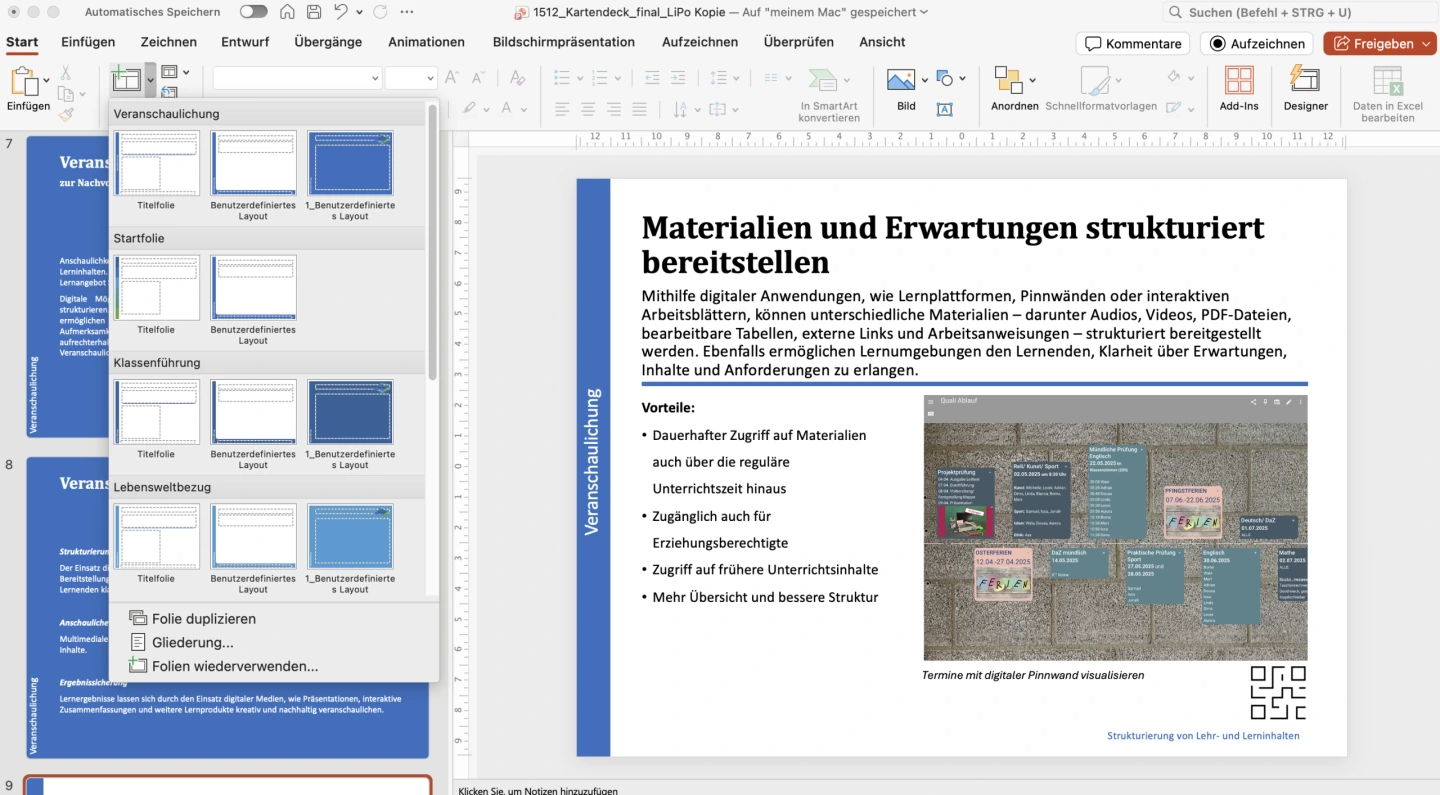Toggle the Automatisches Speichern switch
The width and height of the screenshot is (1440, 795).
coord(253,12)
